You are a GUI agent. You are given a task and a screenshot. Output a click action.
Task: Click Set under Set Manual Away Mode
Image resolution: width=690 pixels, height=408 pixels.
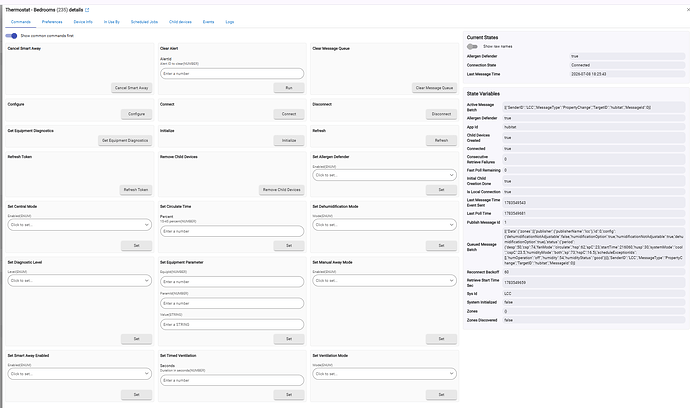tap(441, 338)
